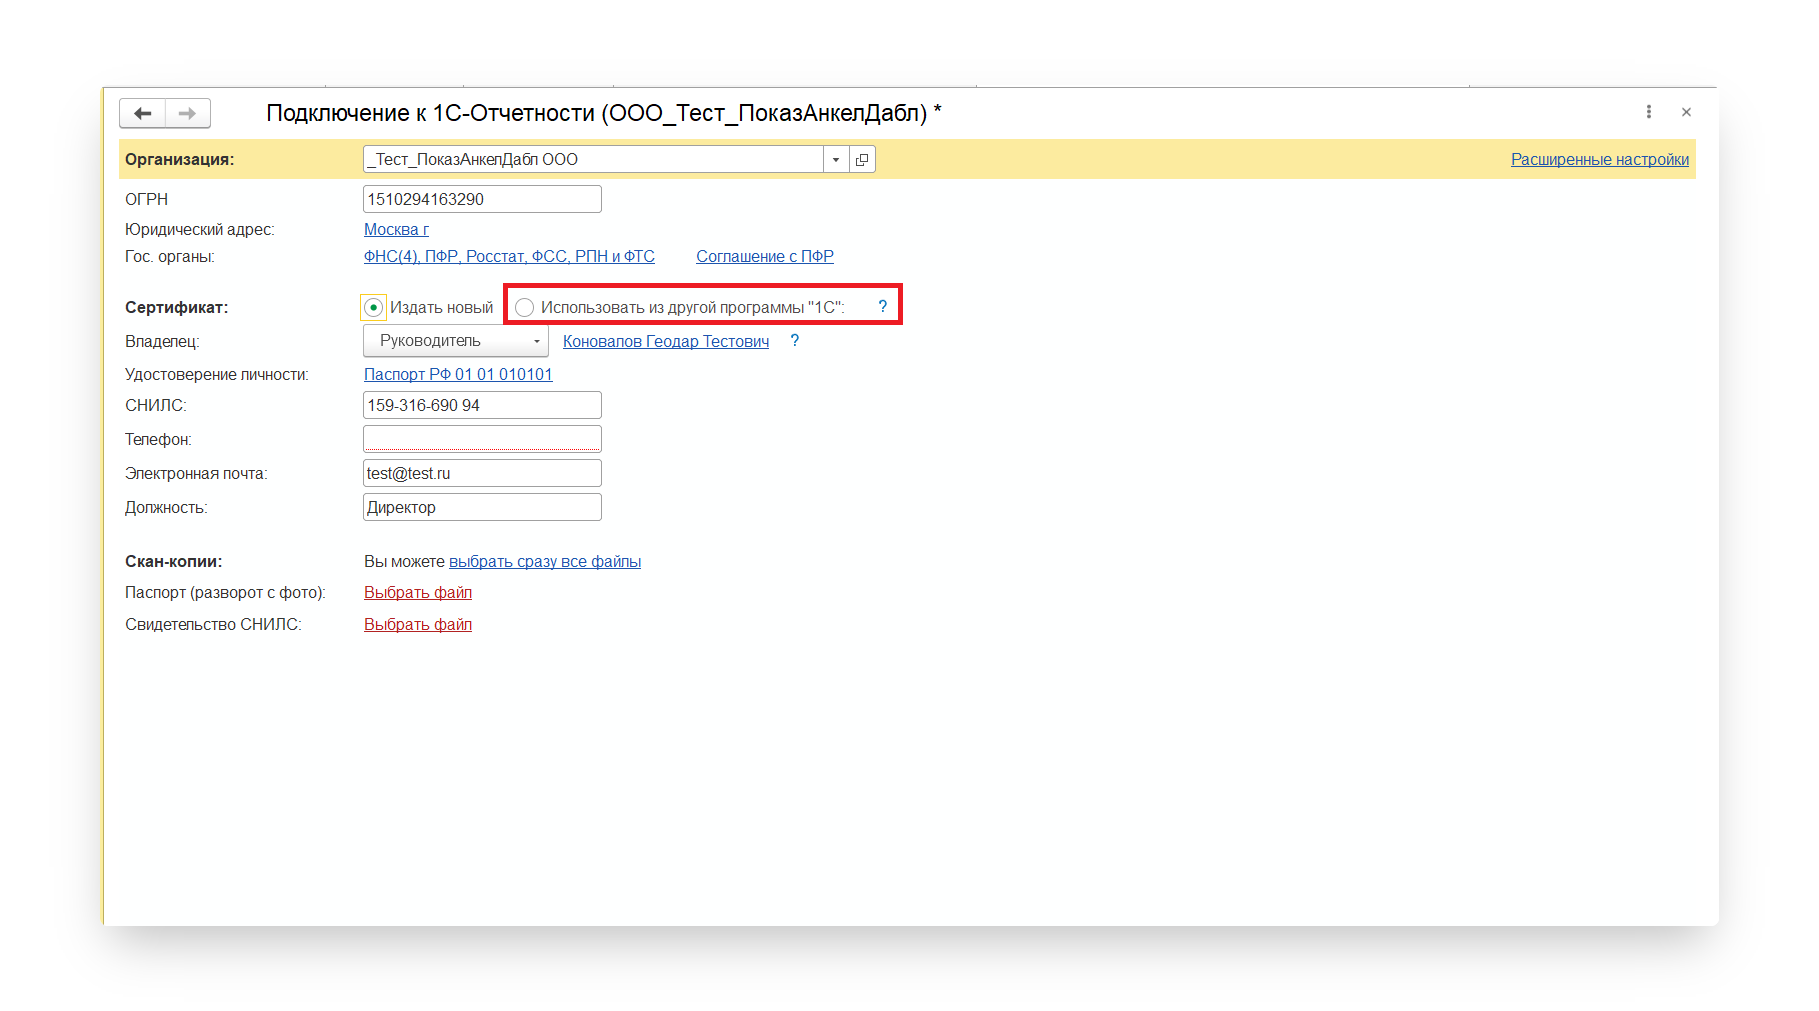
Task: Open Расширенные настройки link
Action: pyautogui.click(x=1599, y=160)
